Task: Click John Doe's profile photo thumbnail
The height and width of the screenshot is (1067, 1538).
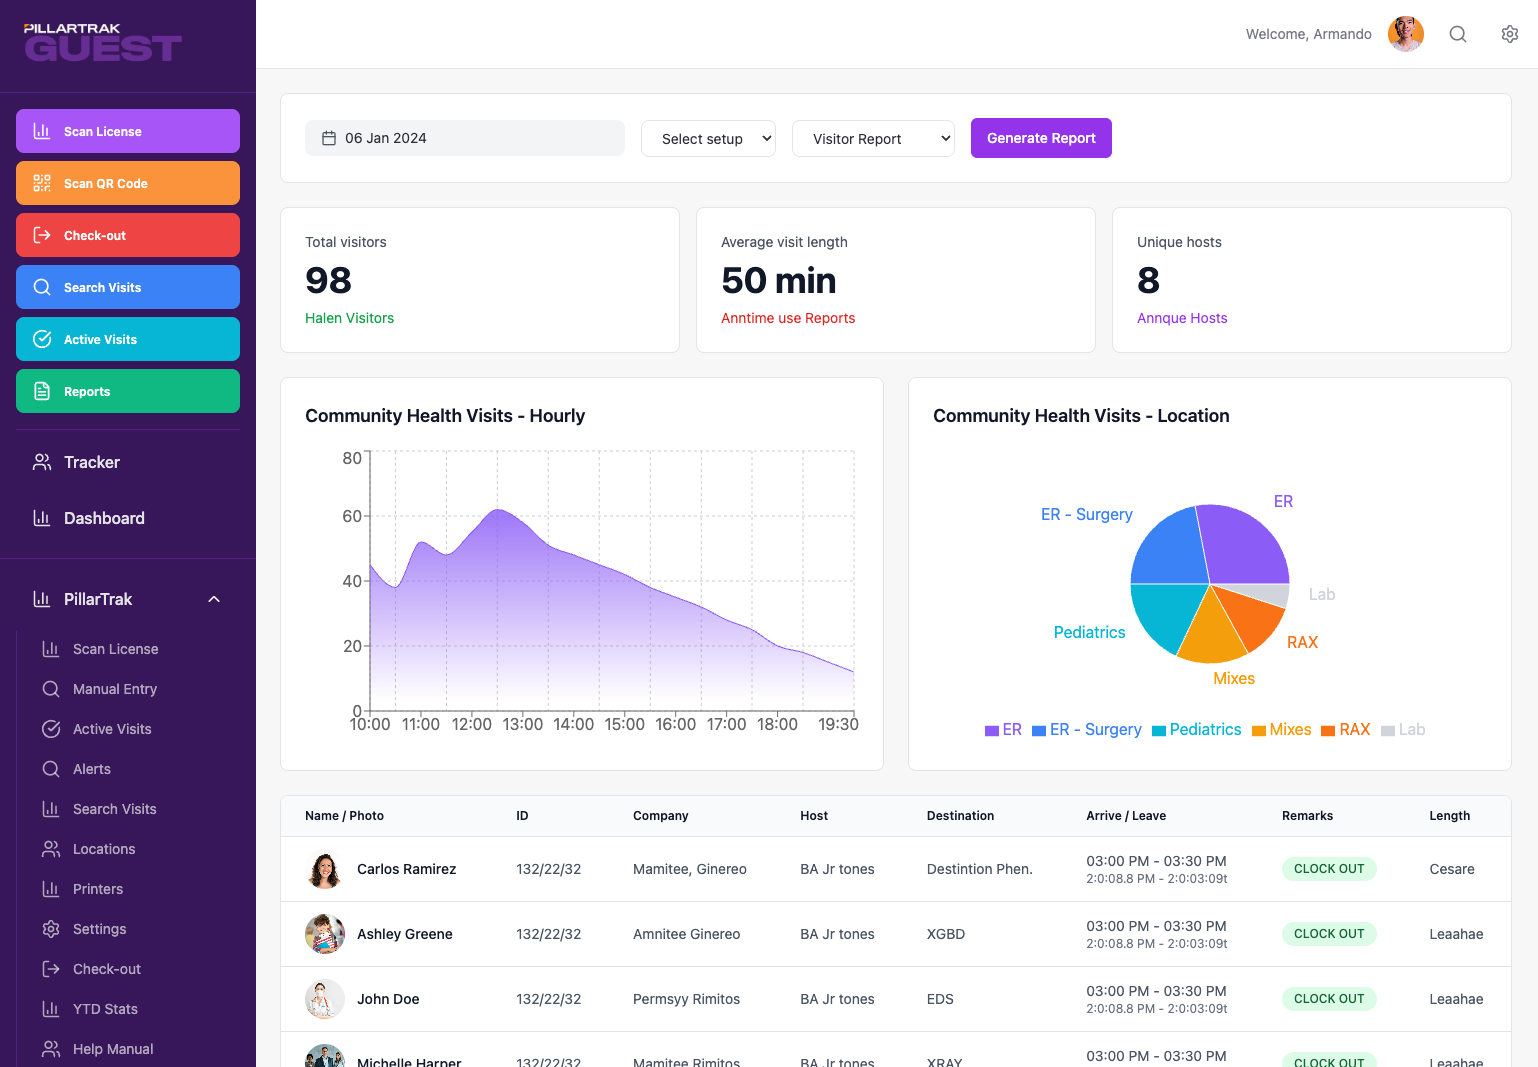Action: pyautogui.click(x=324, y=999)
